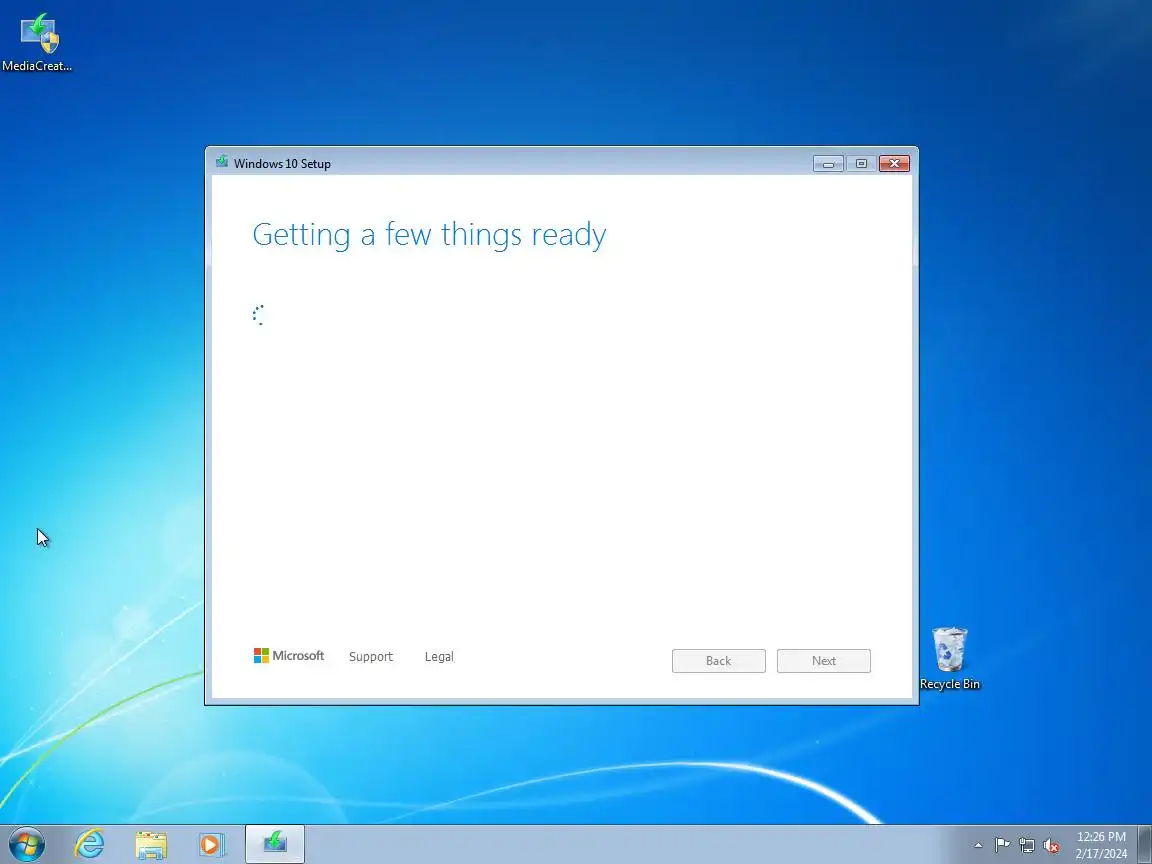Open Action Center flag icon
This screenshot has height=864, width=1152.
click(x=1002, y=846)
